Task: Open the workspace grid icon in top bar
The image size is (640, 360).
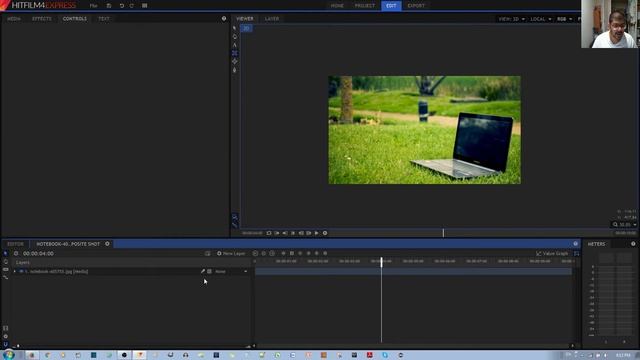Action: pyautogui.click(x=144, y=6)
